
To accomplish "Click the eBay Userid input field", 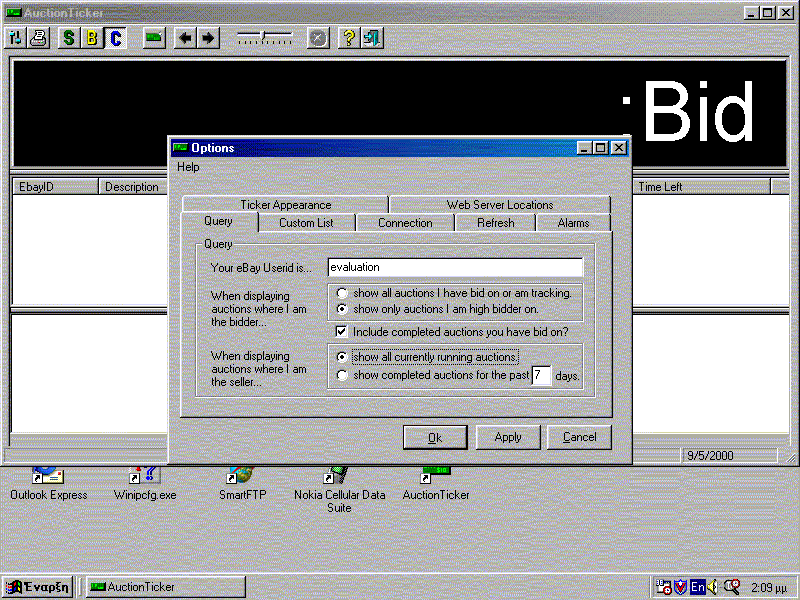I will 455,267.
